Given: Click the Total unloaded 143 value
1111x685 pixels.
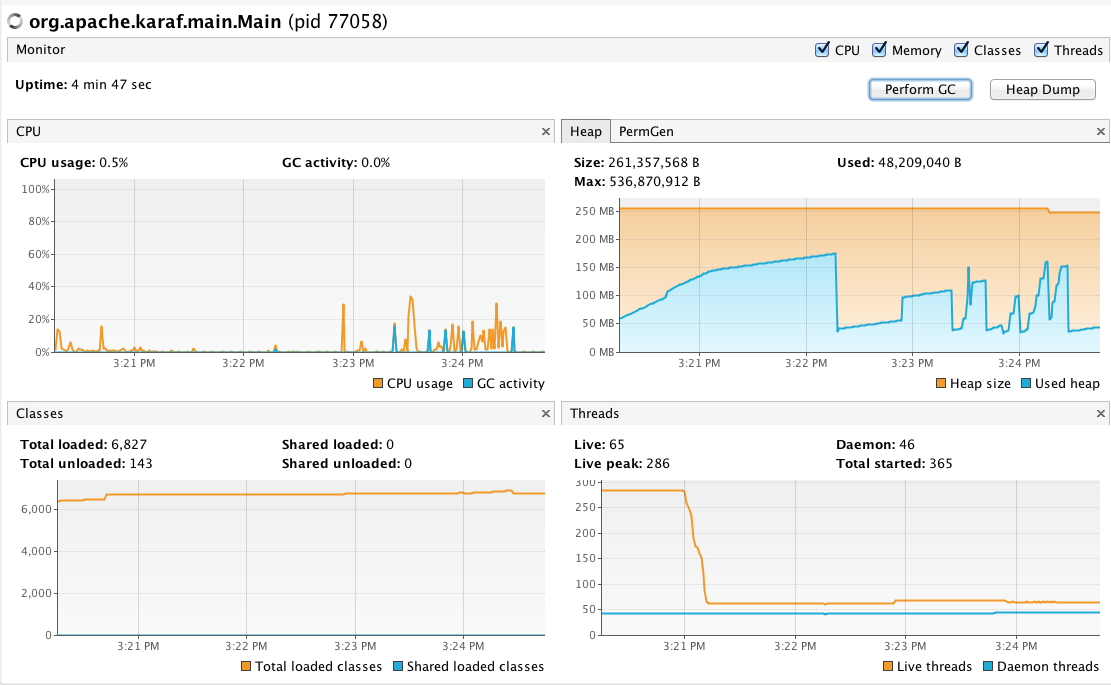Looking at the screenshot, I should coord(141,463).
